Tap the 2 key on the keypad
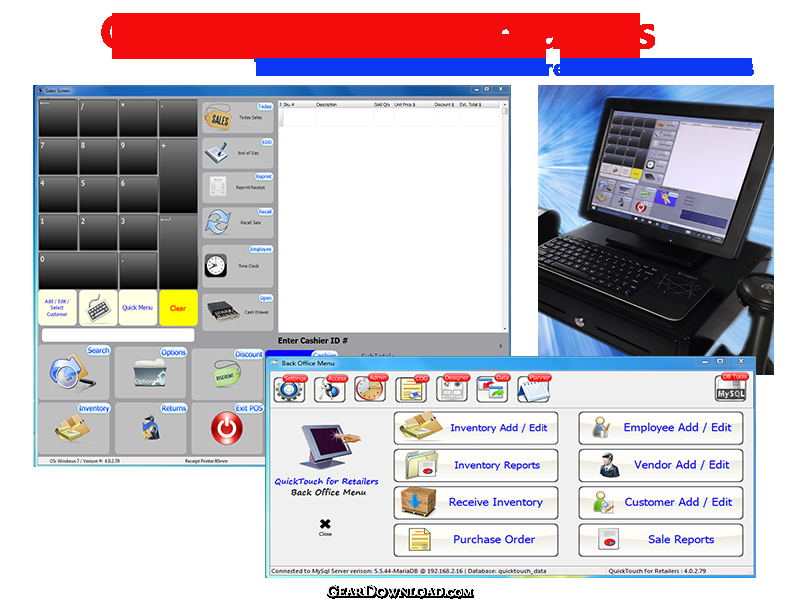The image size is (800, 600). pyautogui.click(x=98, y=232)
